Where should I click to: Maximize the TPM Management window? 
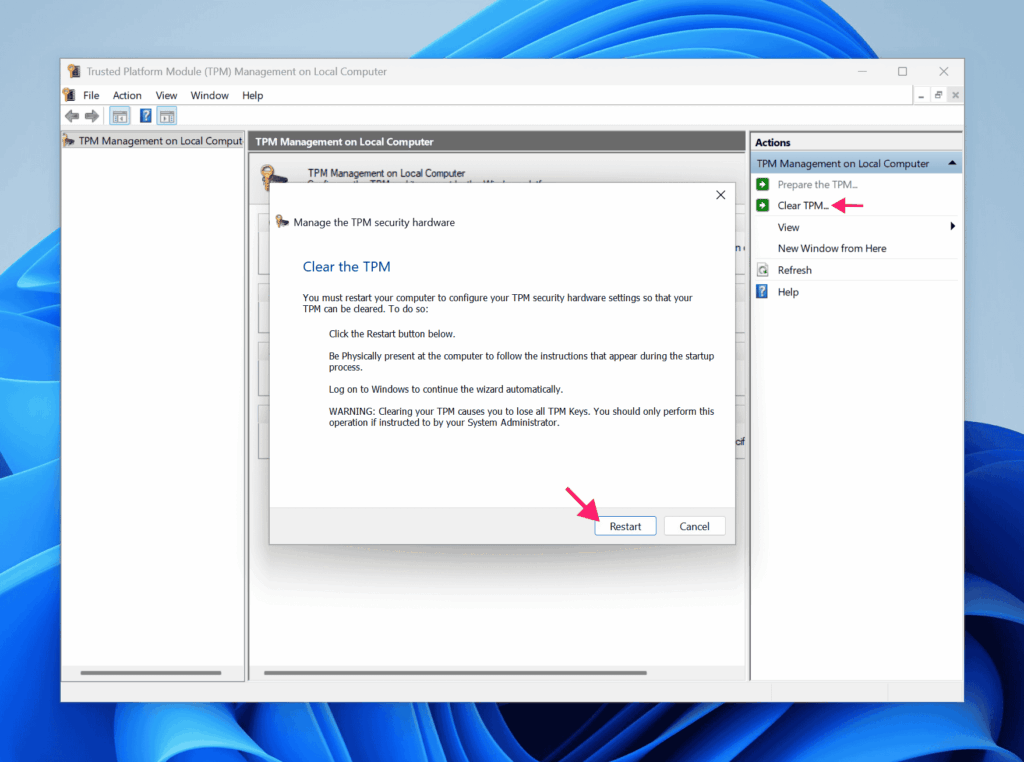[903, 71]
